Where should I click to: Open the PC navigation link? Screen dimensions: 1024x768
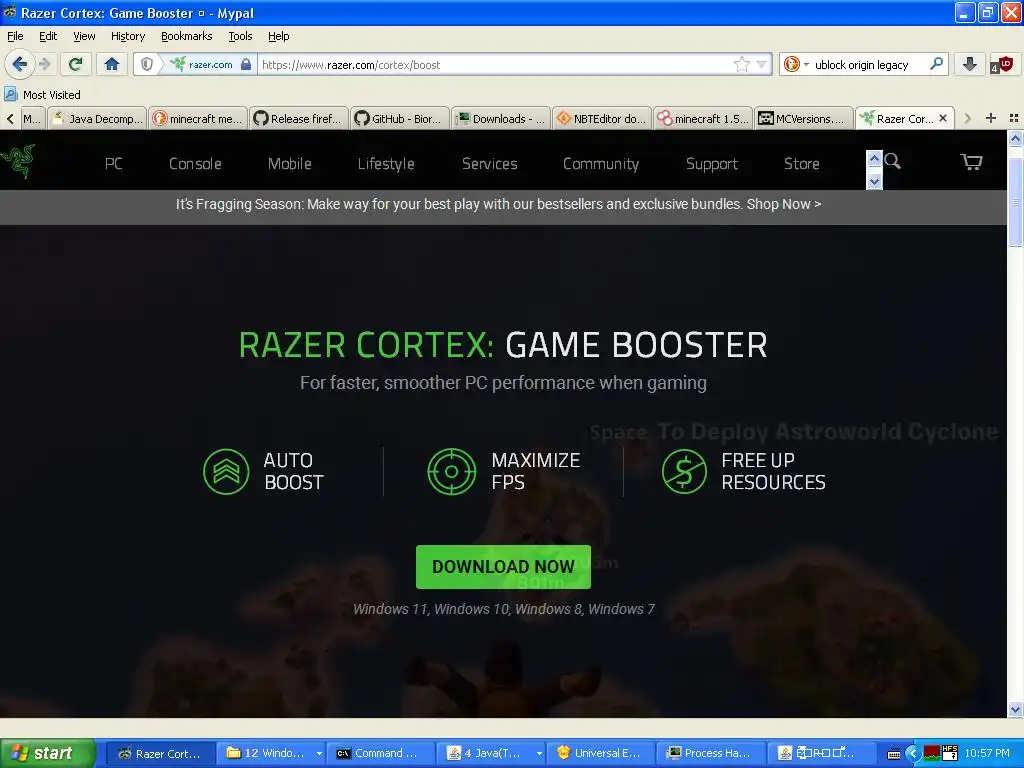[x=114, y=164]
